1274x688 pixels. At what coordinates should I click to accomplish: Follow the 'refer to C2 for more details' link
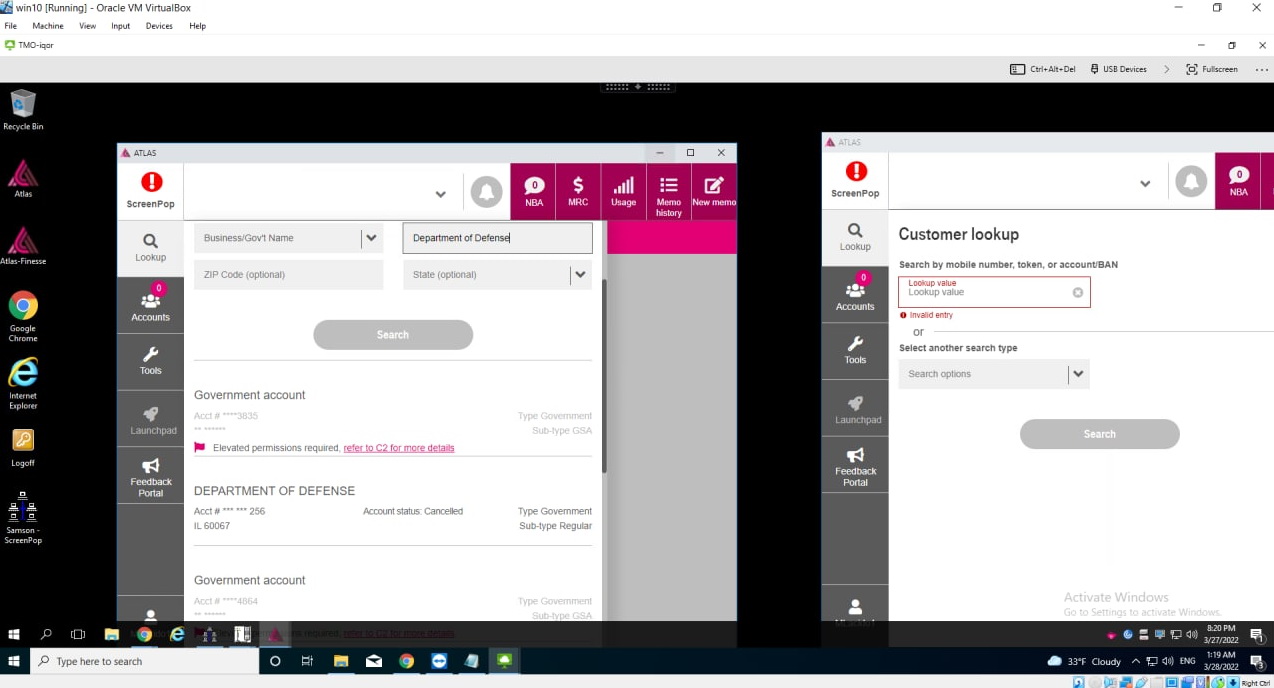tap(398, 448)
